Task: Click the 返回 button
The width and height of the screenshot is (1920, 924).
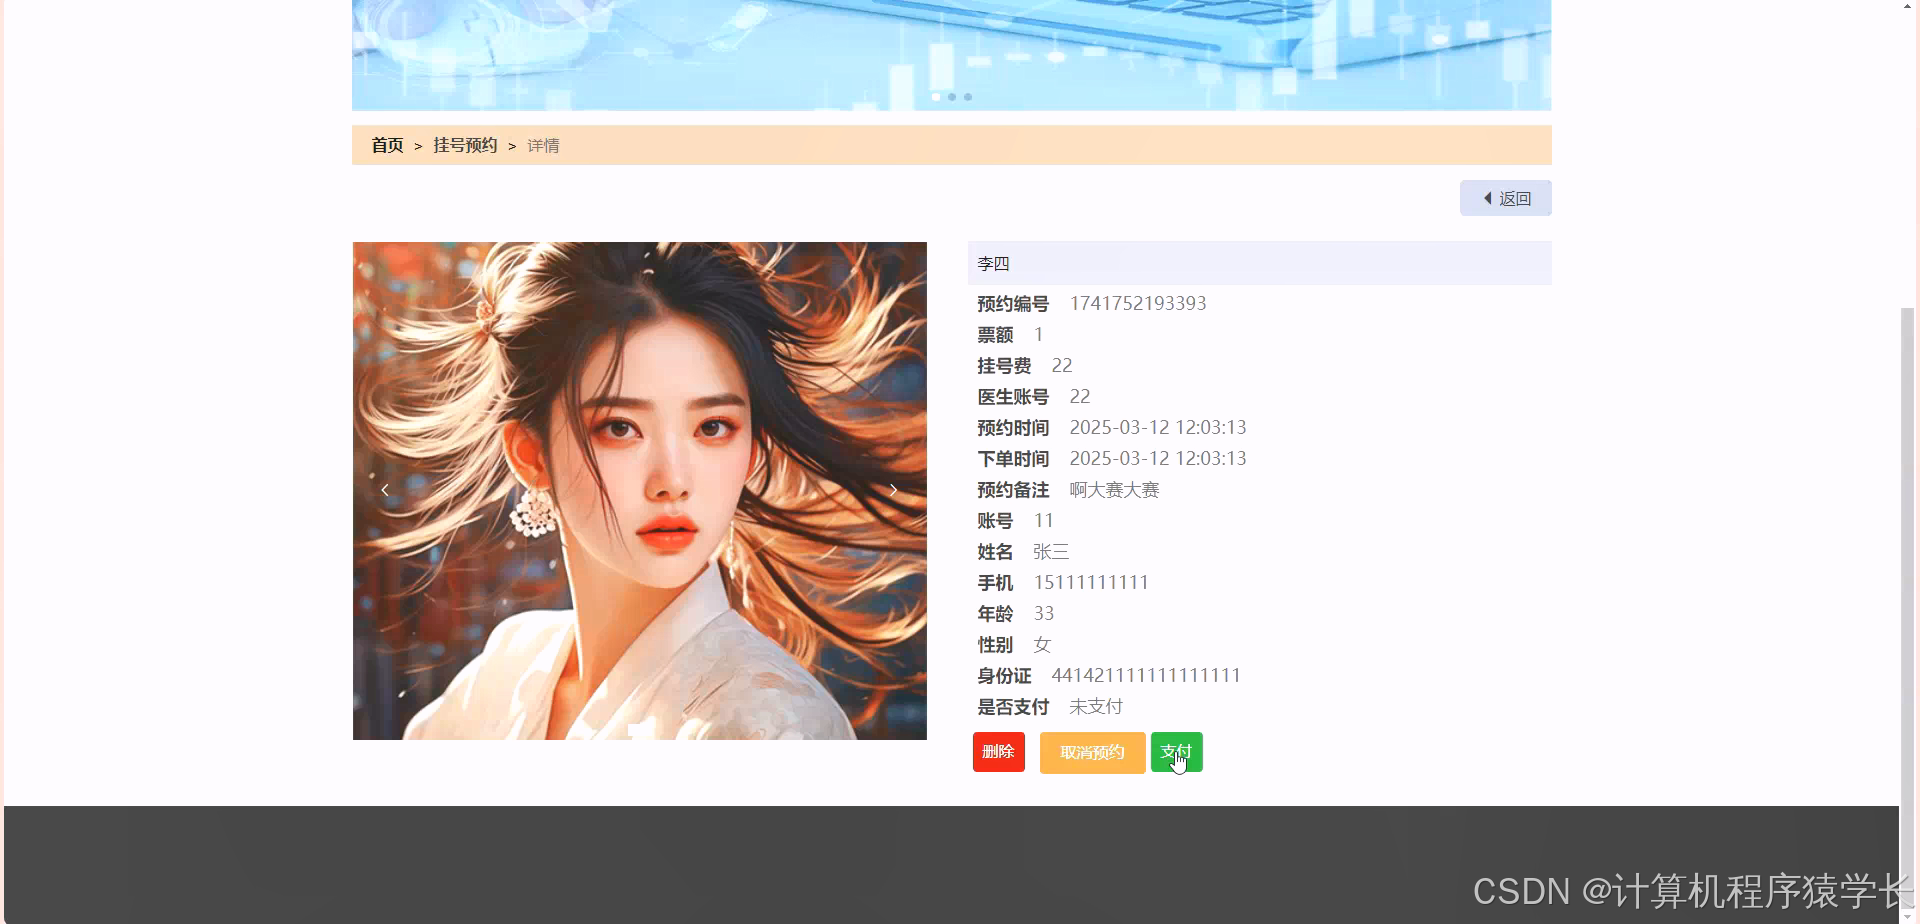Action: pyautogui.click(x=1505, y=198)
